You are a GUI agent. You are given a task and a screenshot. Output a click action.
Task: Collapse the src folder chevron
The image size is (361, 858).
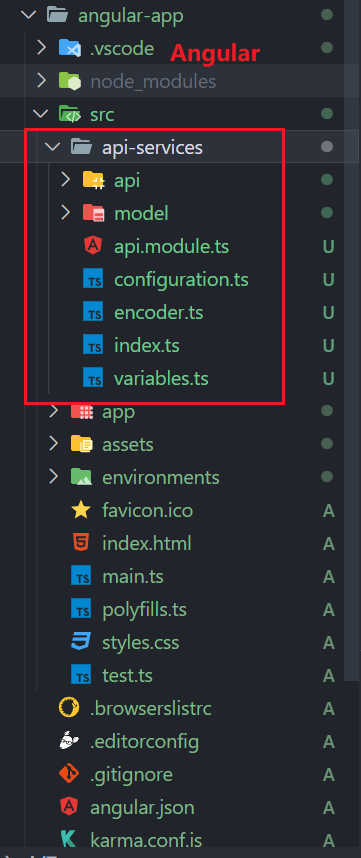40,114
